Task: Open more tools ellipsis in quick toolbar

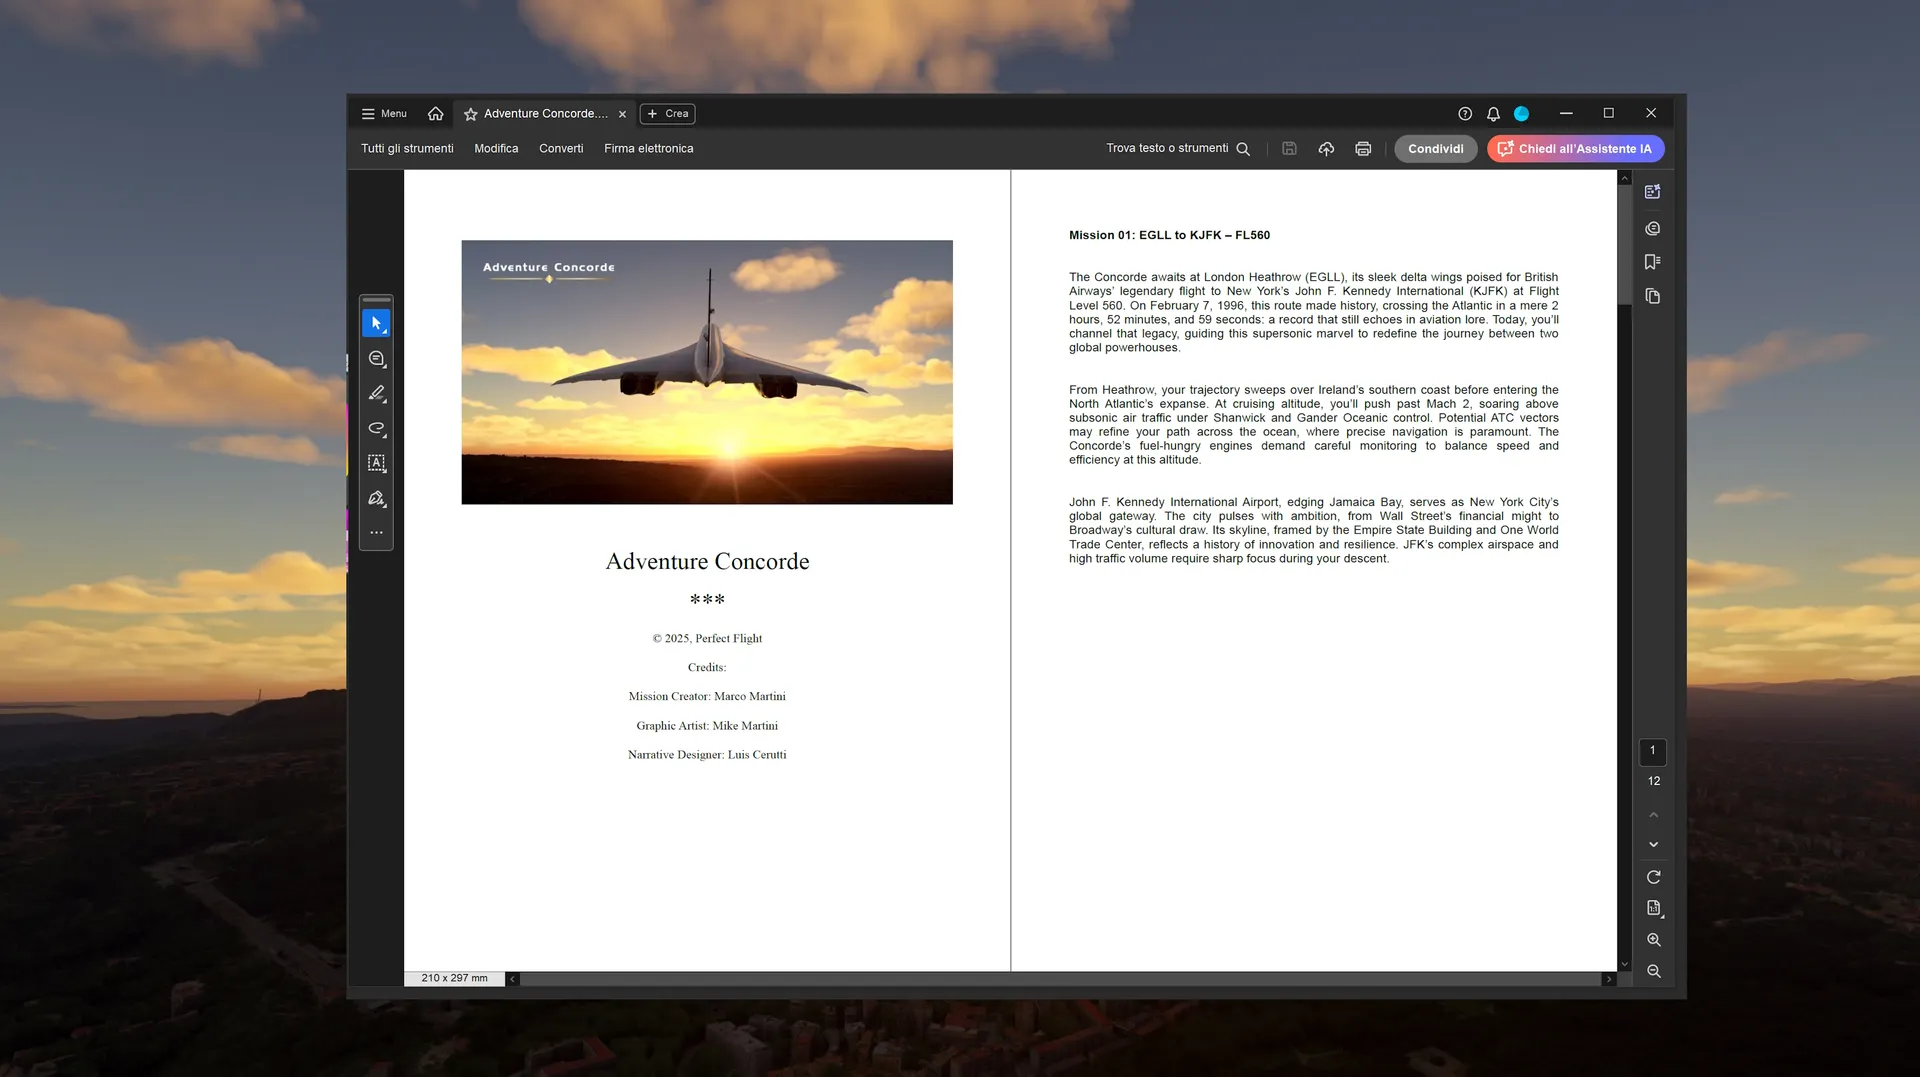Action: click(x=376, y=533)
